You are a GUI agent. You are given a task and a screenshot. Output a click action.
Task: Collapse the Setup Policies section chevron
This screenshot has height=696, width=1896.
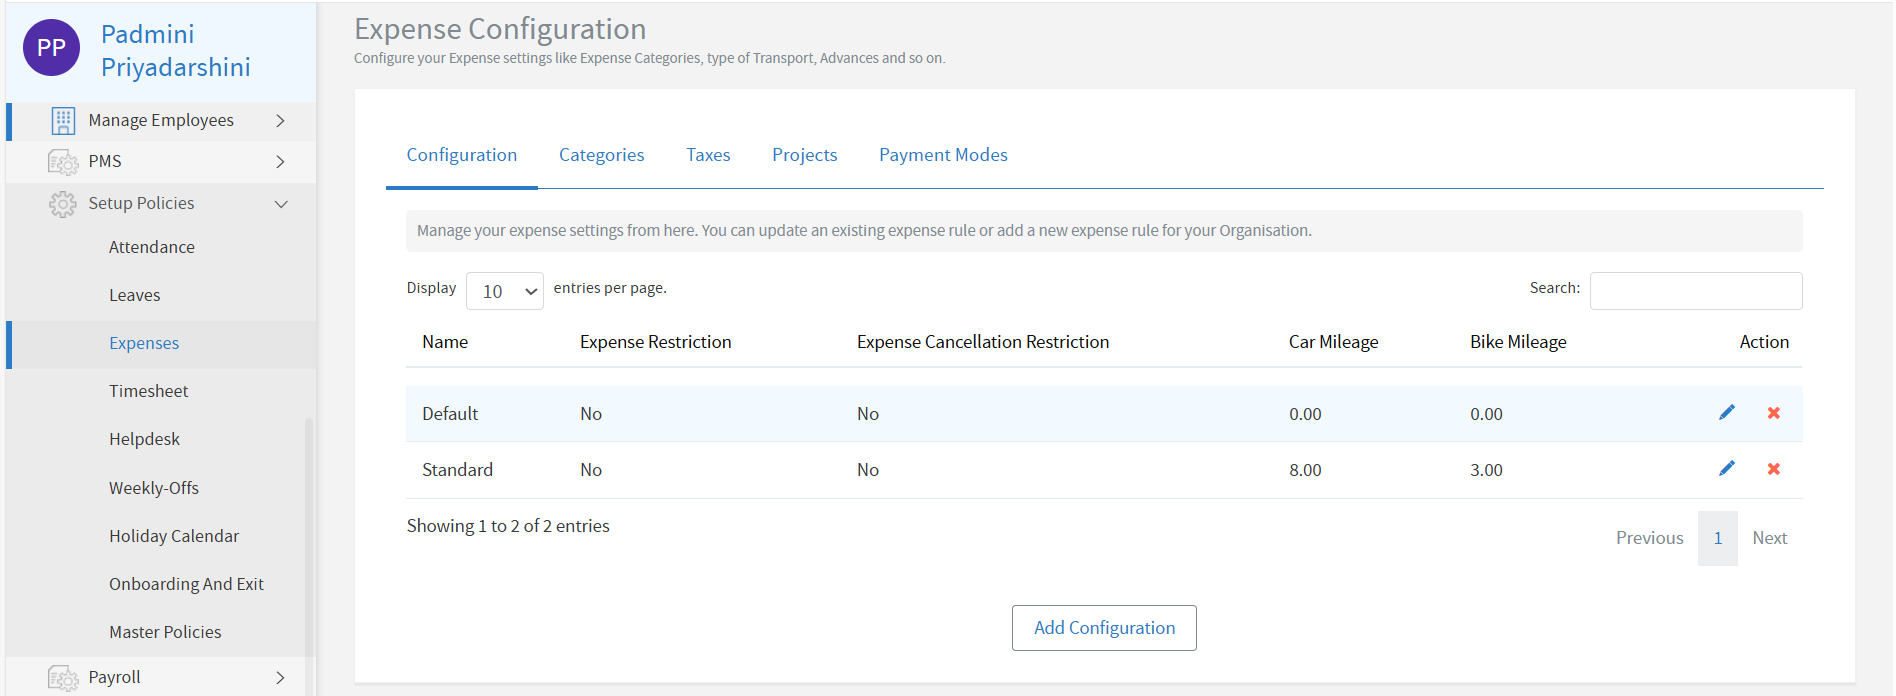281,204
